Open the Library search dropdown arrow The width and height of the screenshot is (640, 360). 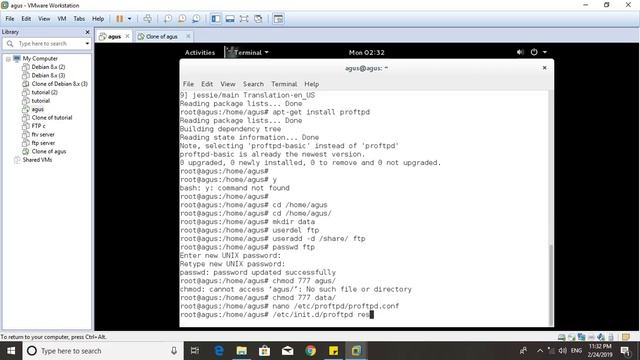[87, 43]
